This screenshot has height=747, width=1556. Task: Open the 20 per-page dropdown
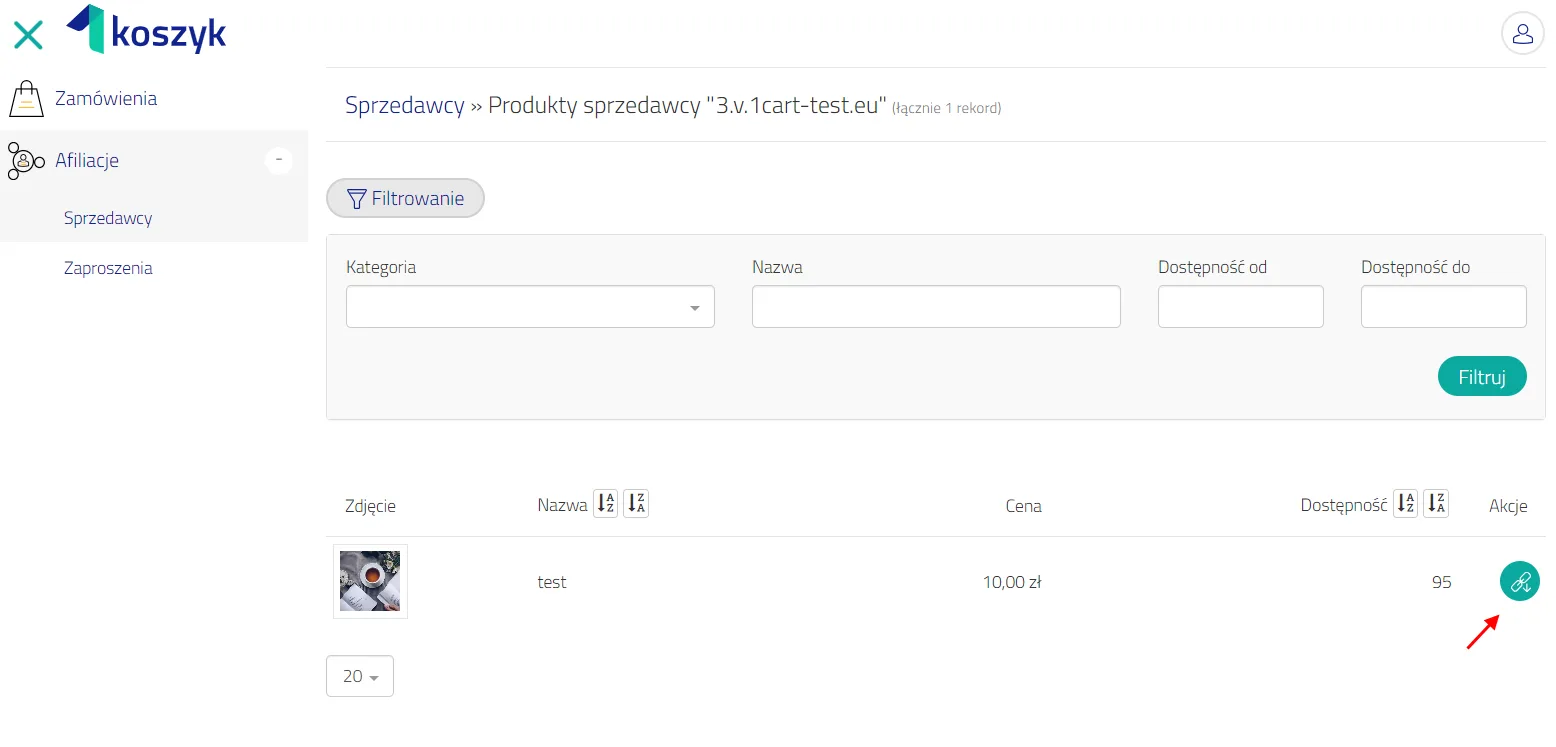click(x=360, y=676)
